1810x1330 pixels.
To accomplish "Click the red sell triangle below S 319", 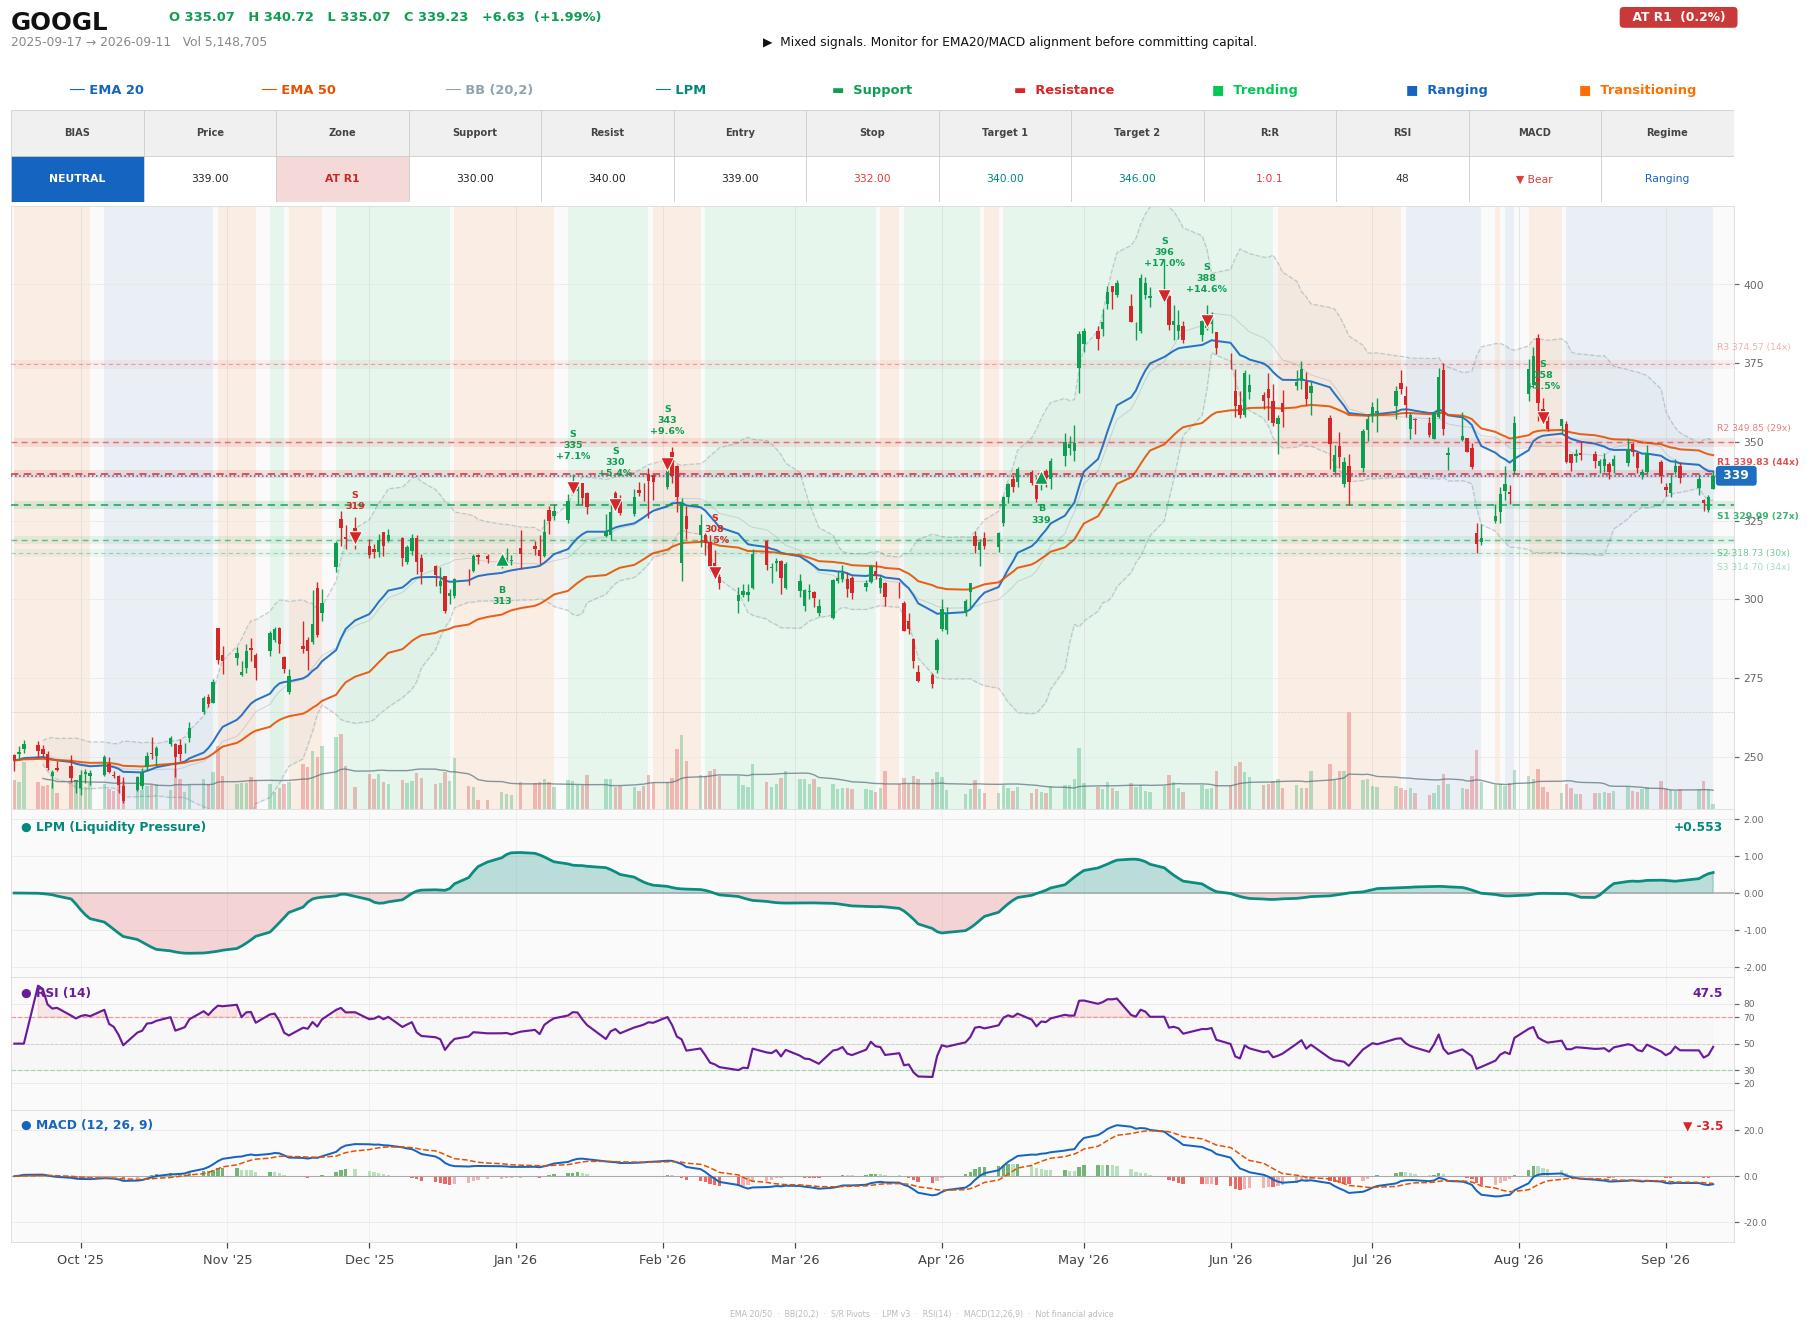I will point(354,537).
